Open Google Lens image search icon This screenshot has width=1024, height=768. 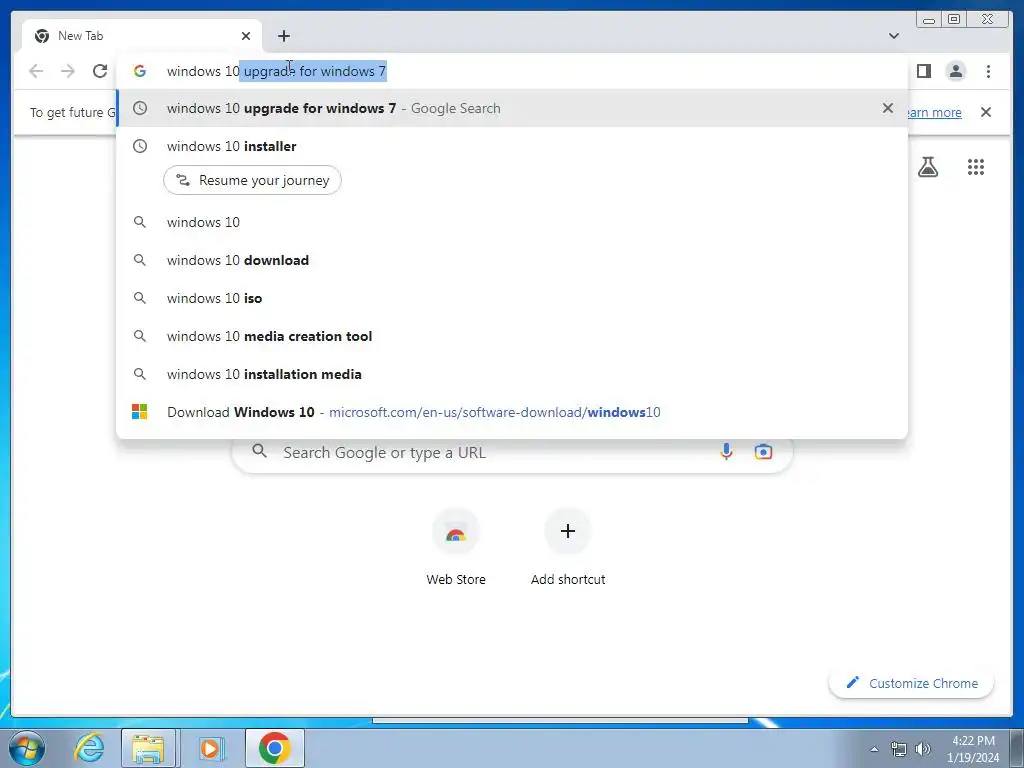tap(763, 451)
